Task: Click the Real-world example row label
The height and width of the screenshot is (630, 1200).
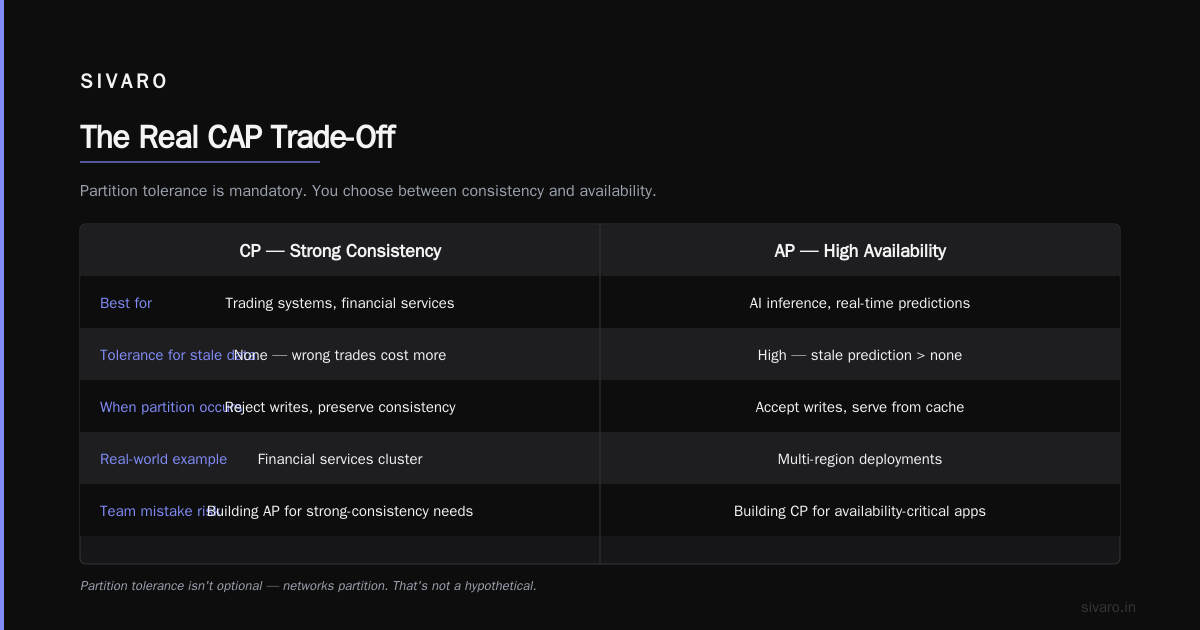Action: (x=163, y=459)
